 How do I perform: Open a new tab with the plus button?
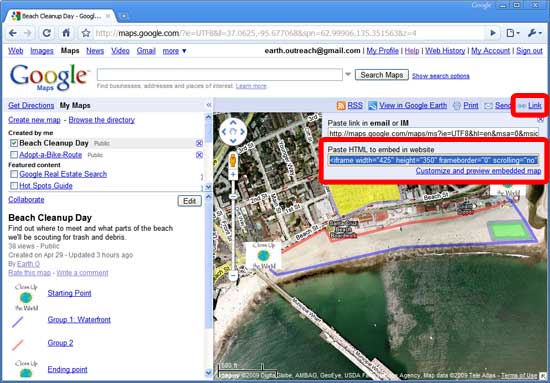pos(123,16)
